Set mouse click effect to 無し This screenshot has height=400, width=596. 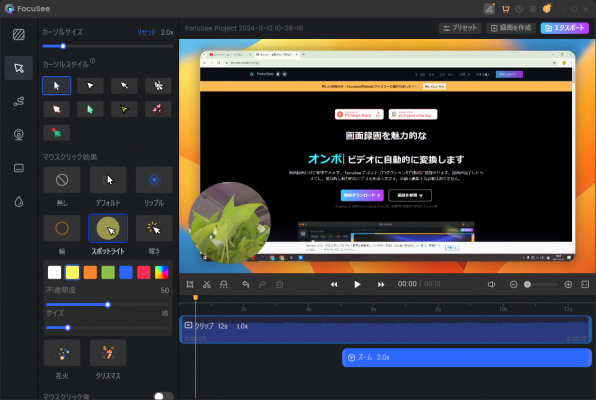pos(62,179)
